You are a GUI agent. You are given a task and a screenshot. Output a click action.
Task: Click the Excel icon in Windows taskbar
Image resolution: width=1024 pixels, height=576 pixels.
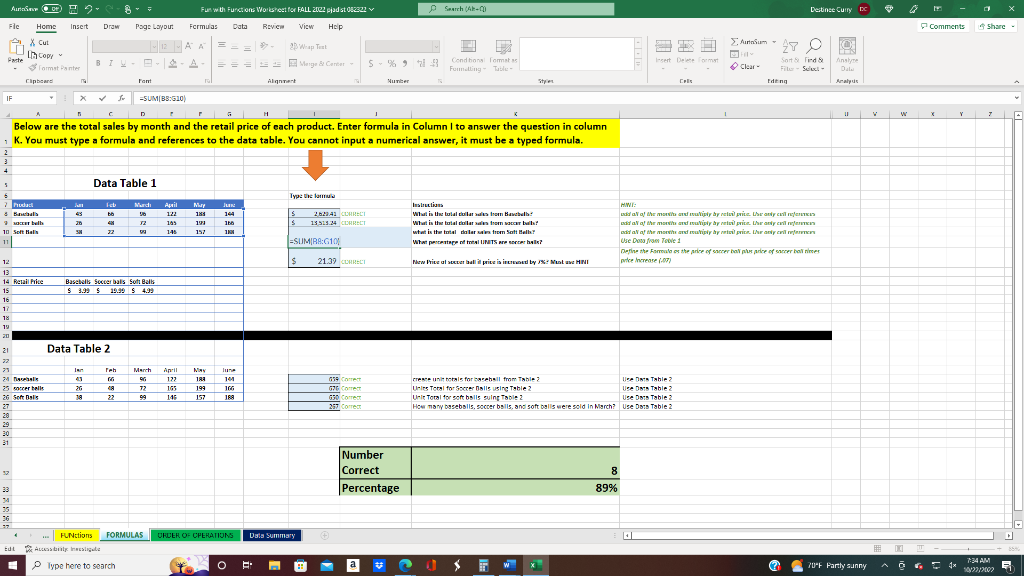tap(536, 566)
